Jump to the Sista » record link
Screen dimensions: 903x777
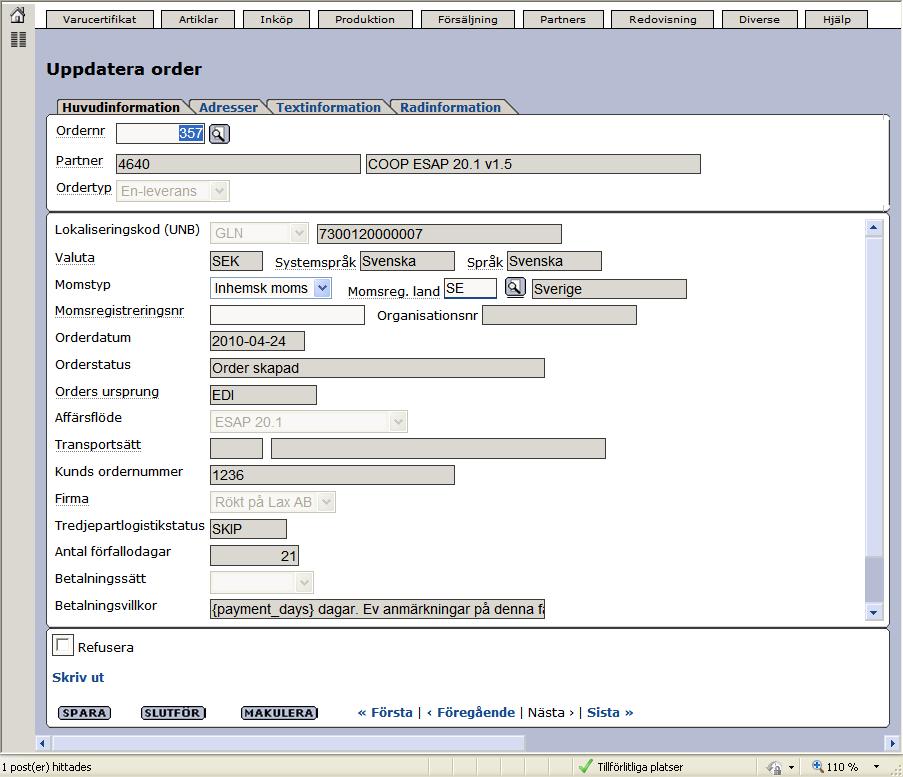[610, 712]
